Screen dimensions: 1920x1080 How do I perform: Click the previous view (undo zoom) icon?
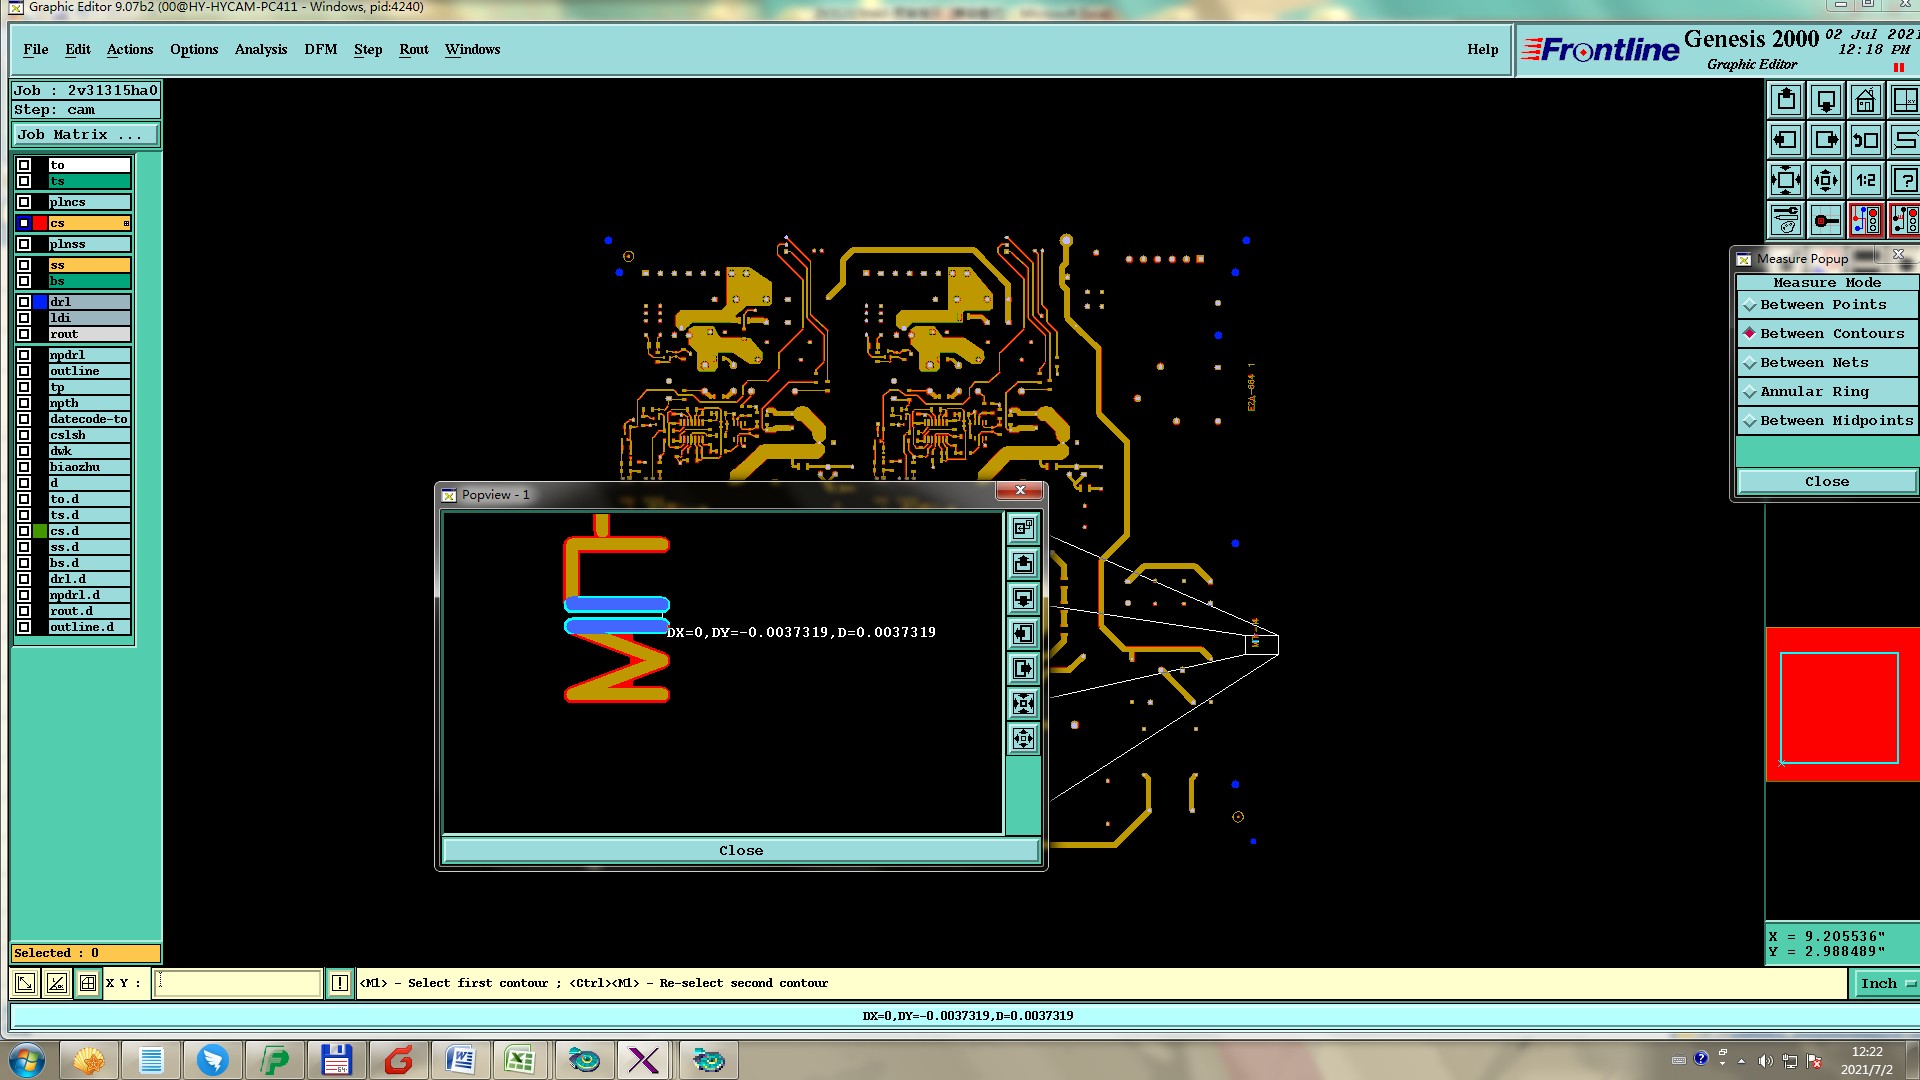pos(1865,141)
